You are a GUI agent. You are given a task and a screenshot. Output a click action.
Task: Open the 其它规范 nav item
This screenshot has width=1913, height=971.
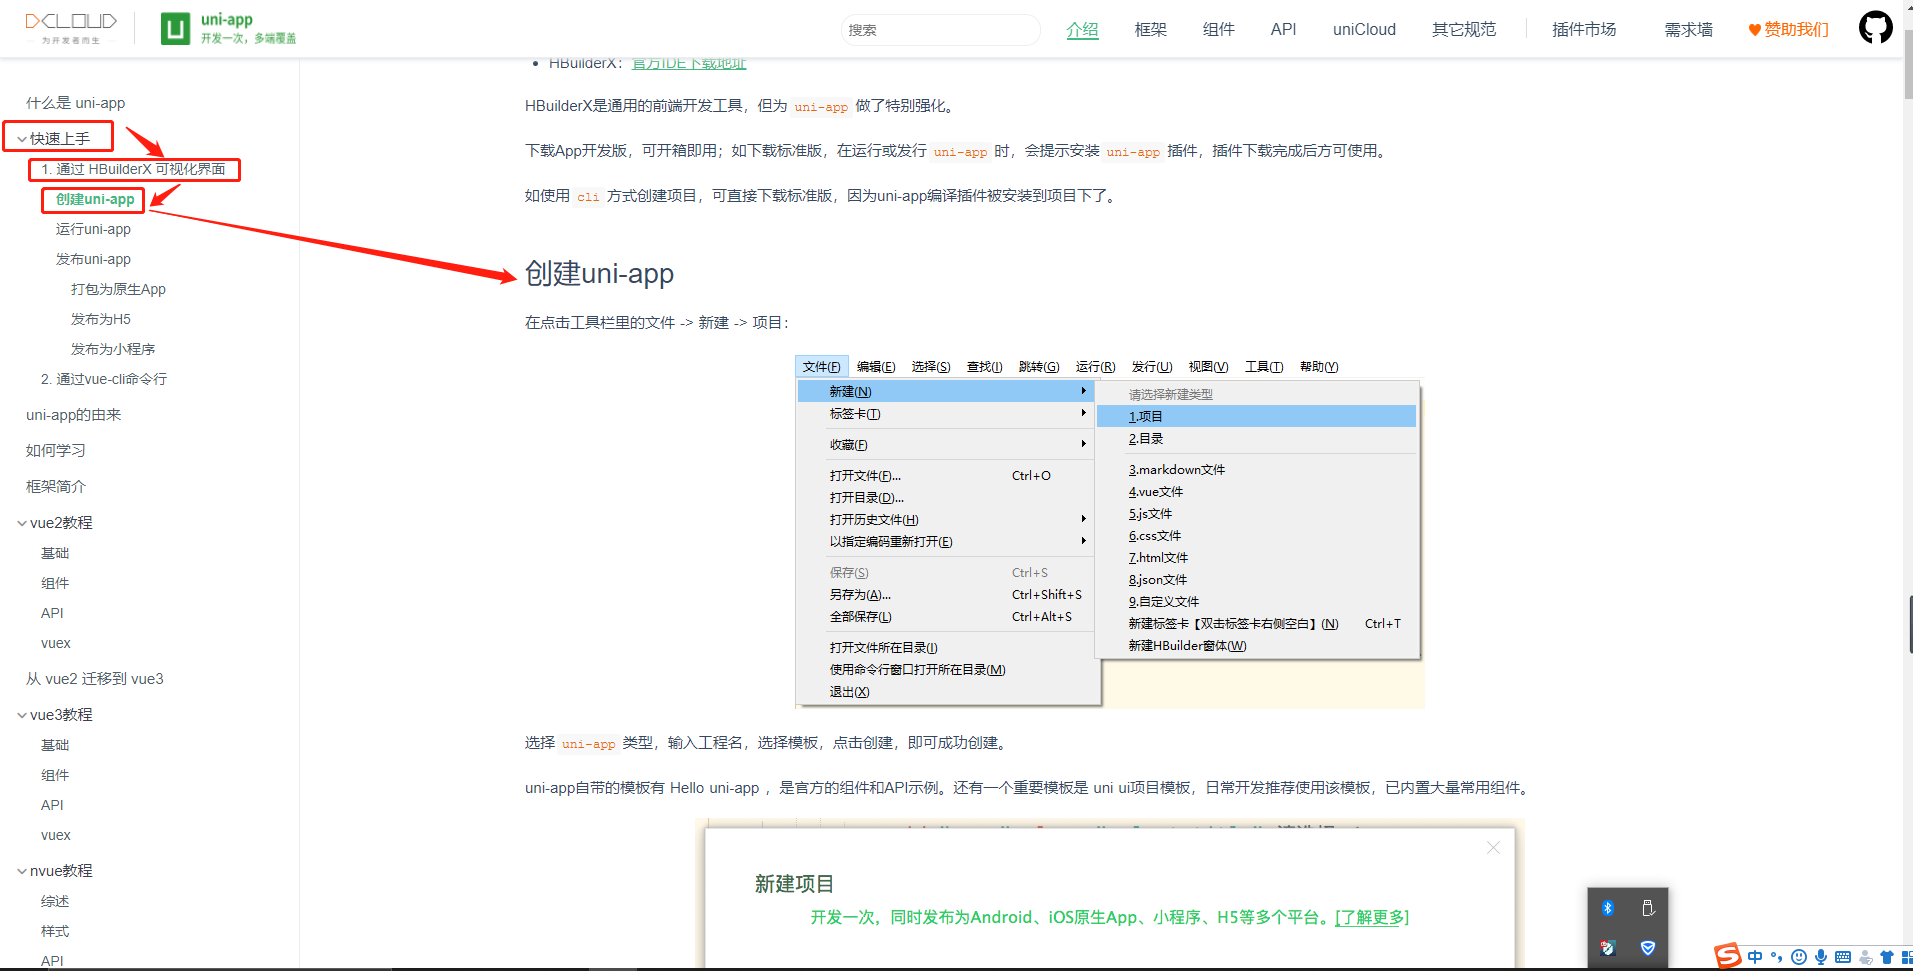[x=1464, y=30]
